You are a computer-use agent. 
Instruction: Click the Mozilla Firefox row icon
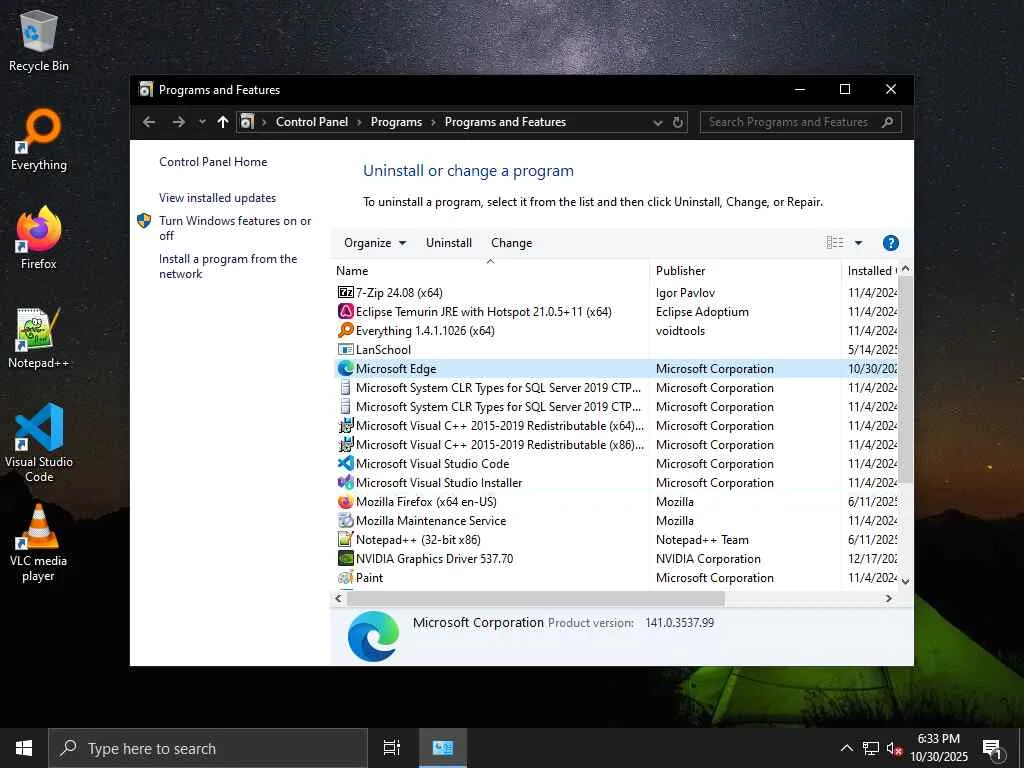tap(345, 502)
